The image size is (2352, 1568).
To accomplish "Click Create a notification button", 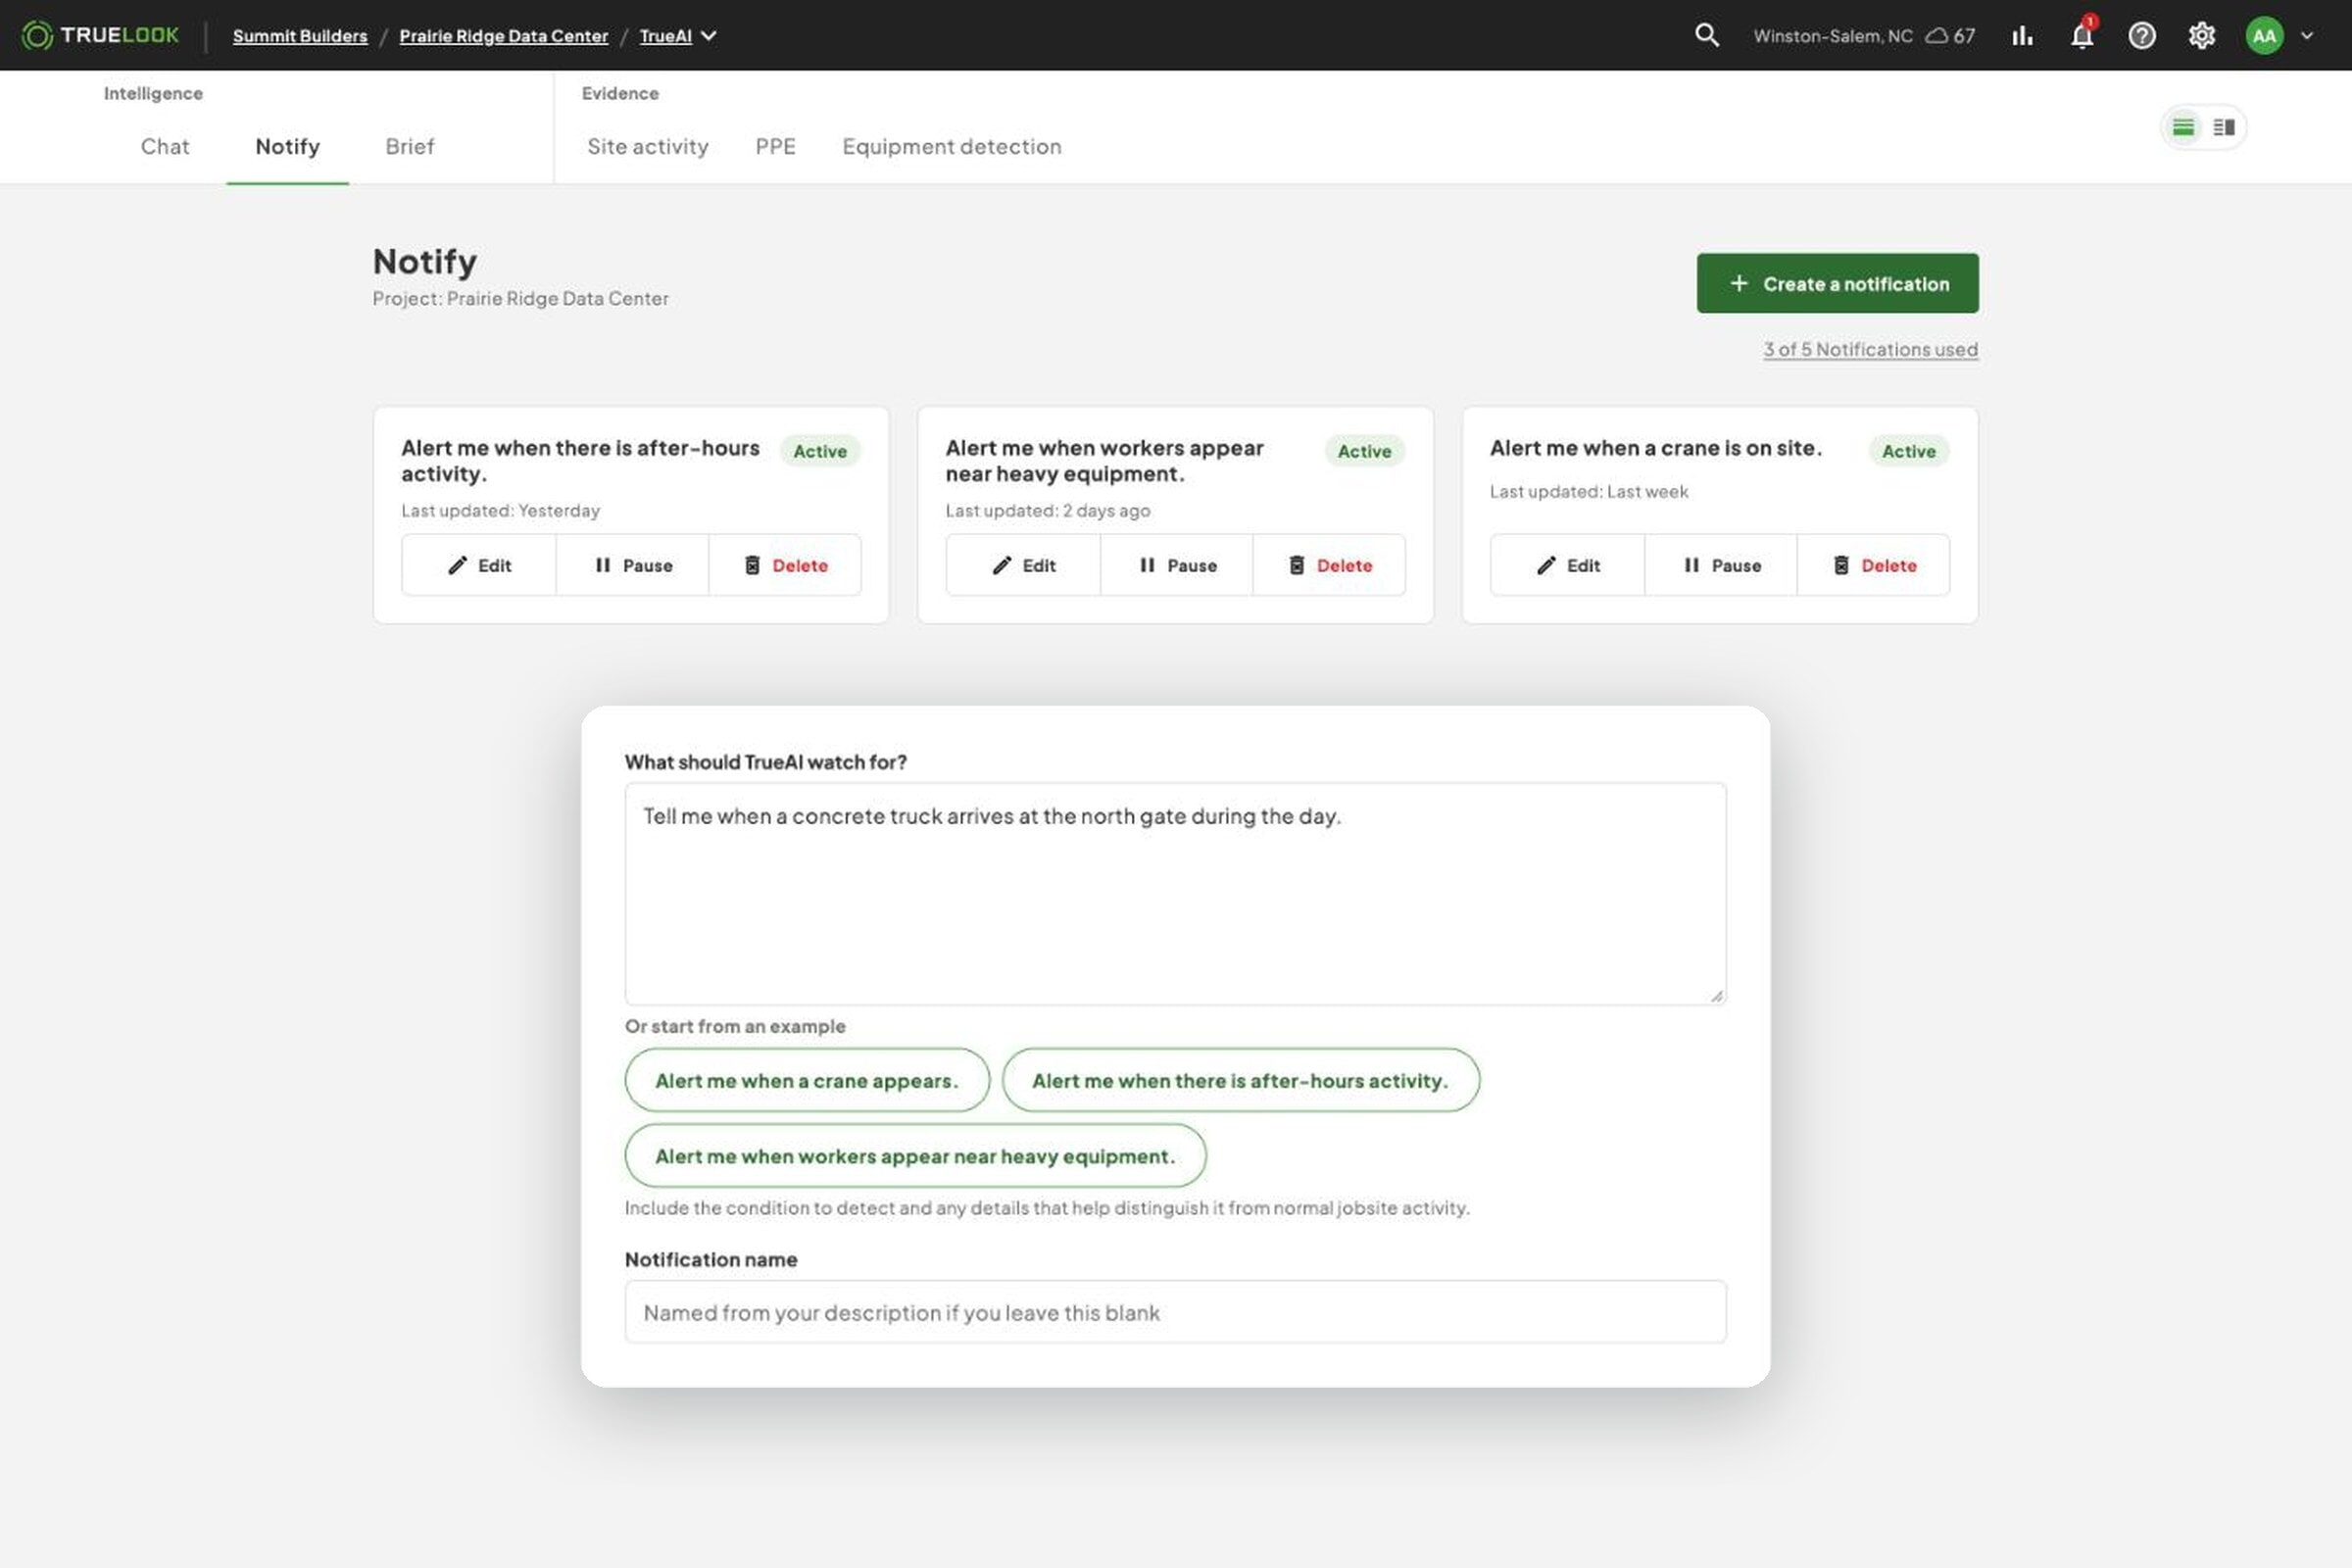I will (1837, 283).
